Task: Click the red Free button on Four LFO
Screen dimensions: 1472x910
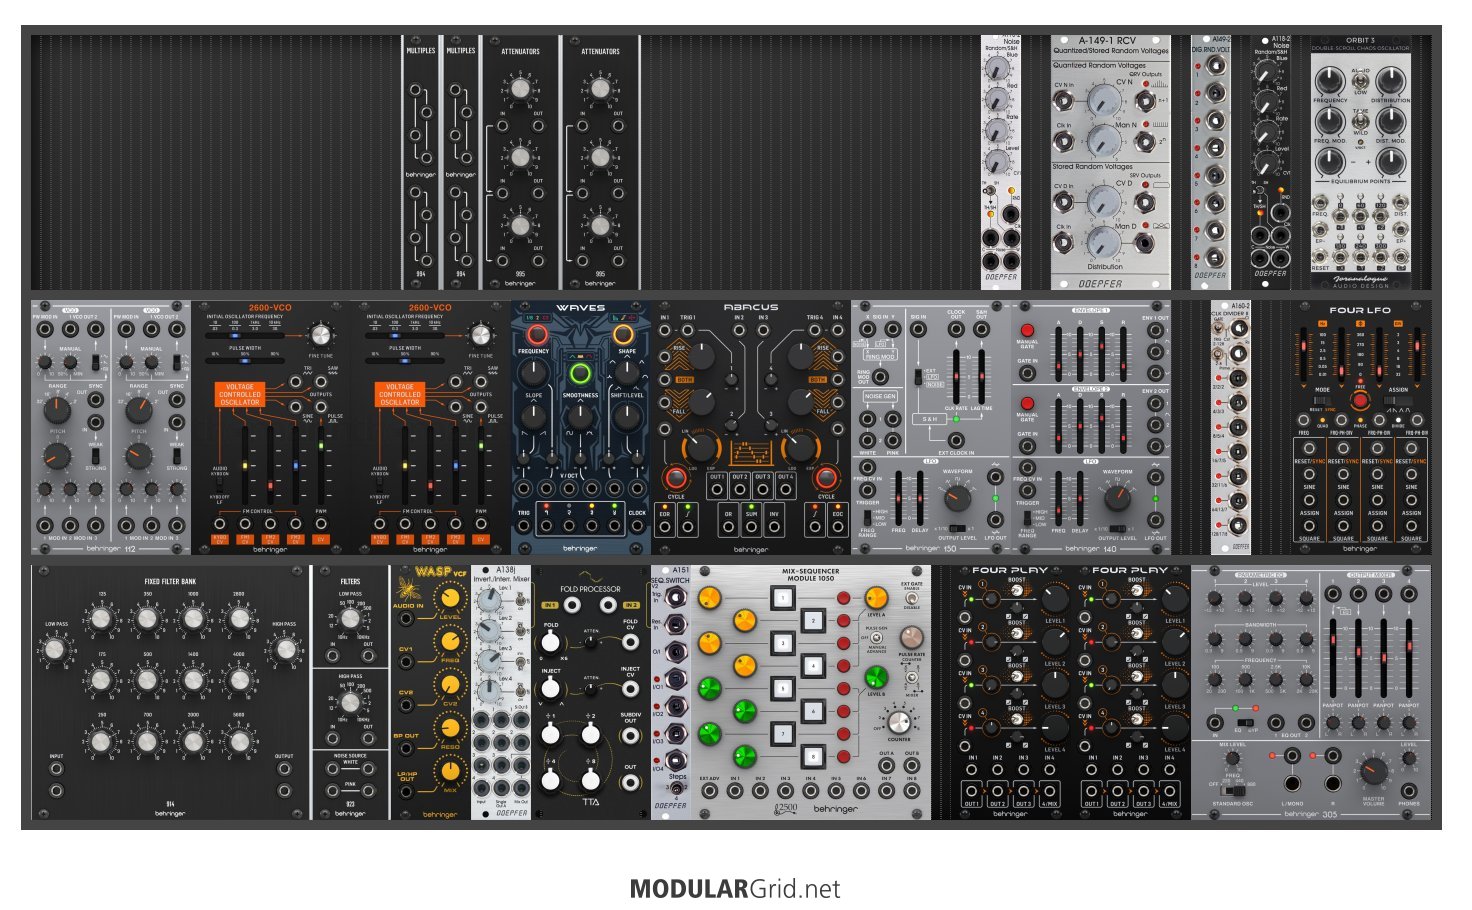Action: 1360,401
